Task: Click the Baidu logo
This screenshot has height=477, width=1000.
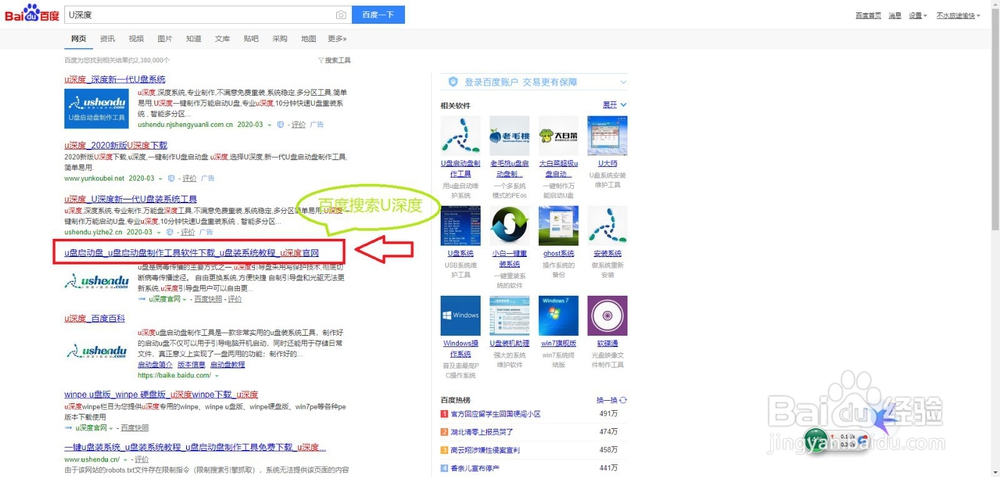Action: tap(32, 14)
